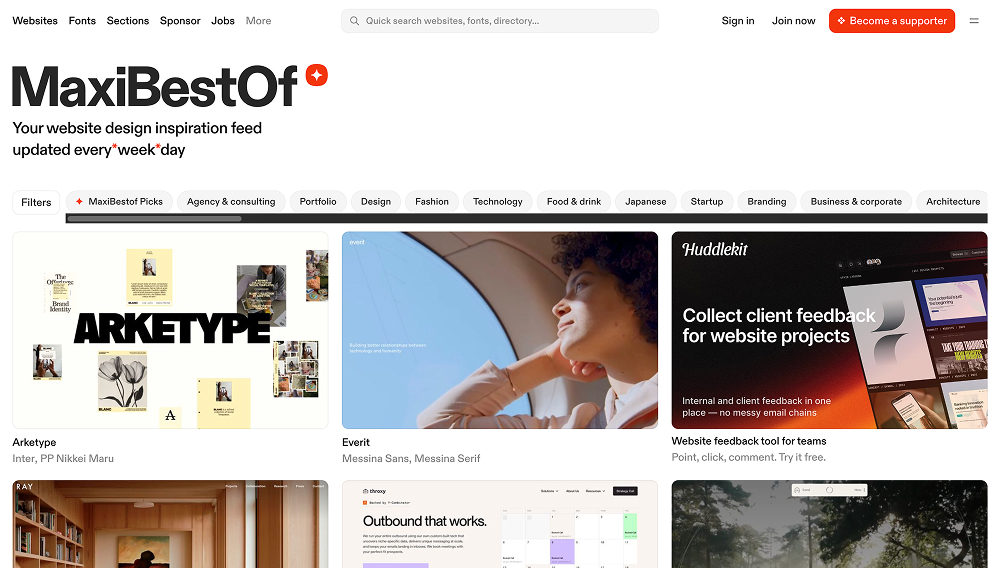Select the Branding filter chip

[767, 201]
